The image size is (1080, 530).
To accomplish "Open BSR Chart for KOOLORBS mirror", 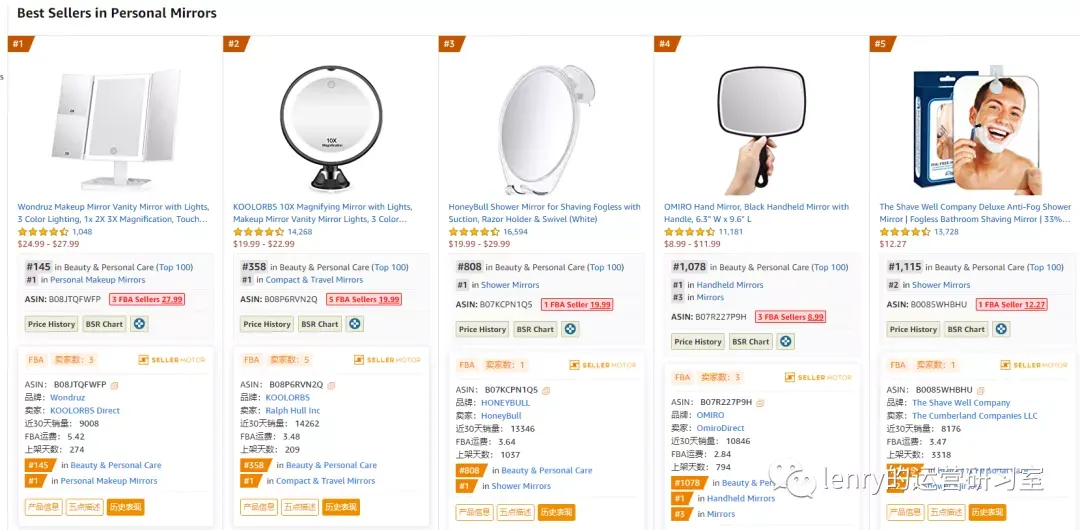I will (x=320, y=324).
